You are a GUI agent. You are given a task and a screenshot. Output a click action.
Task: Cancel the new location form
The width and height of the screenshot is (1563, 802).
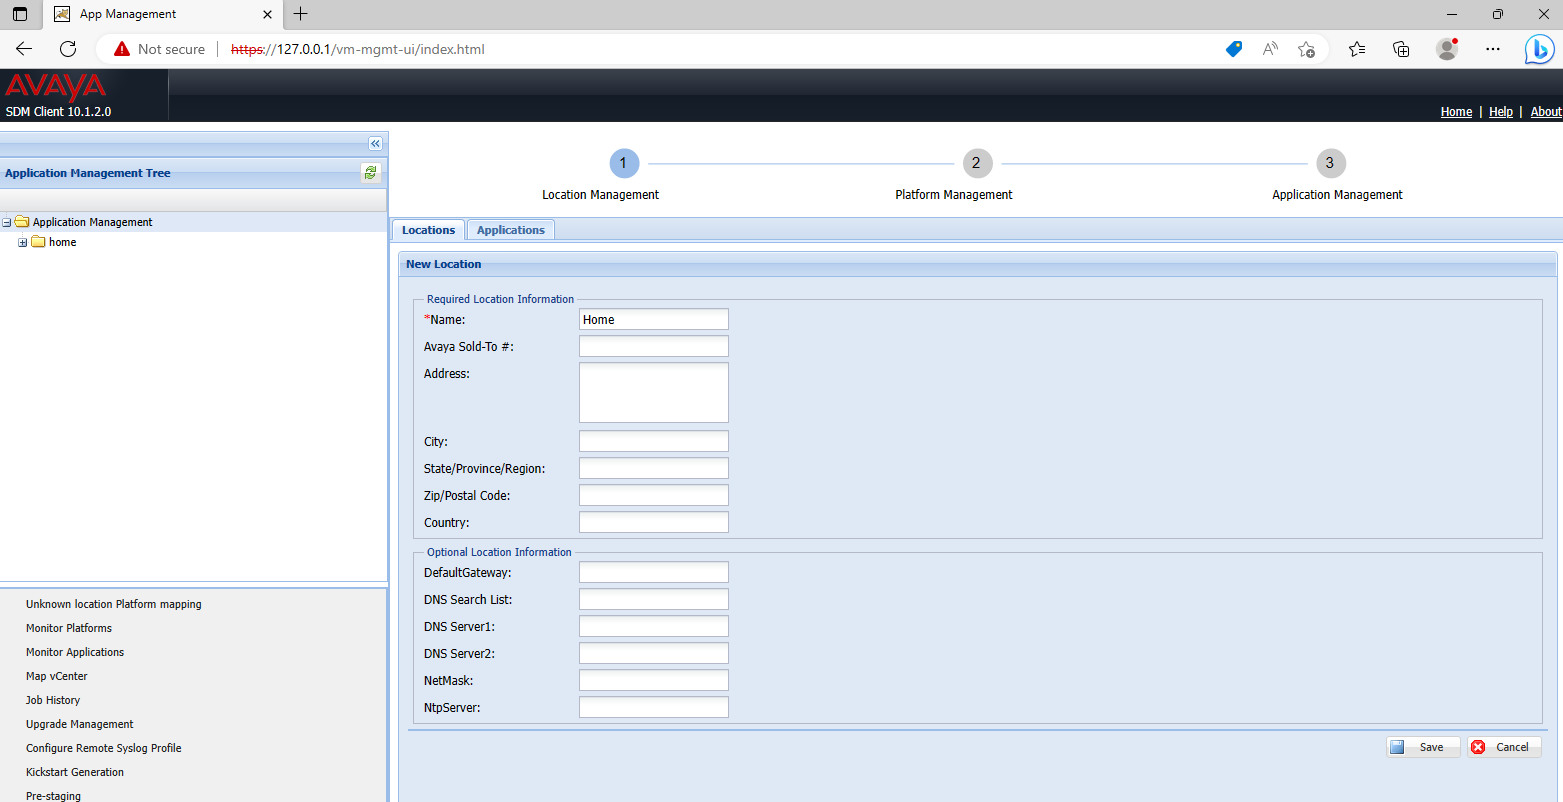pyautogui.click(x=1503, y=747)
